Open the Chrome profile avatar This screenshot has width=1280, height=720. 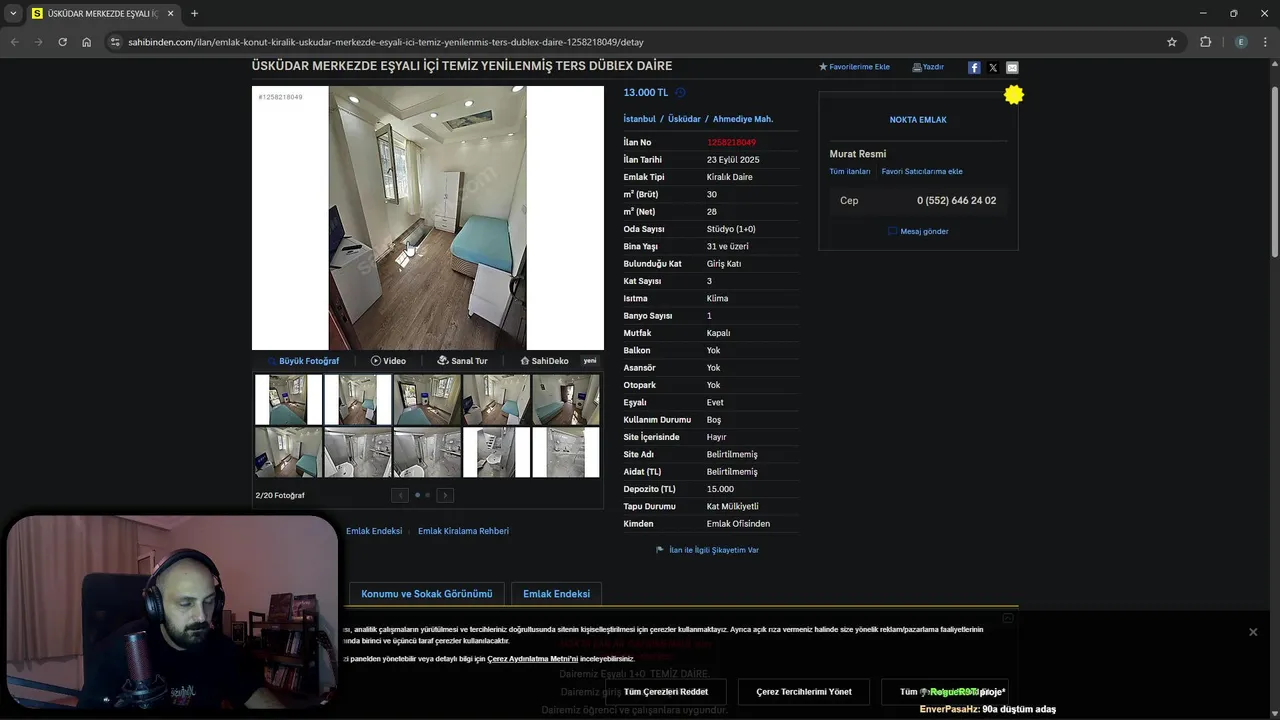1241,42
